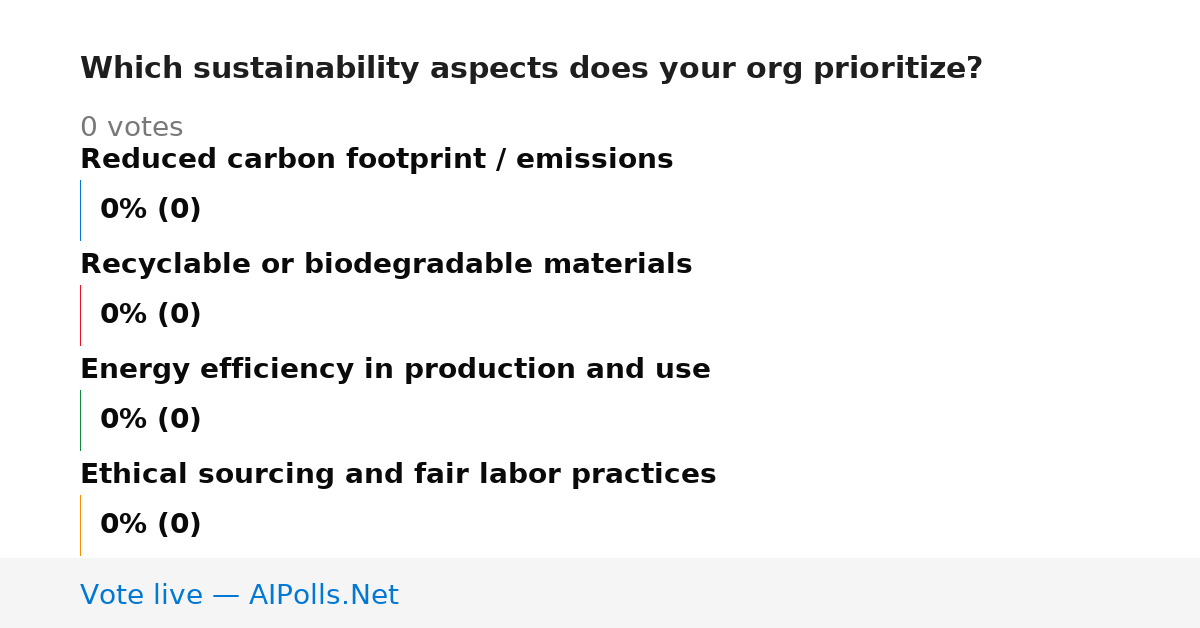The image size is (1200, 628).
Task: Click the words Vote live in footer
Action: pyautogui.click(x=141, y=596)
